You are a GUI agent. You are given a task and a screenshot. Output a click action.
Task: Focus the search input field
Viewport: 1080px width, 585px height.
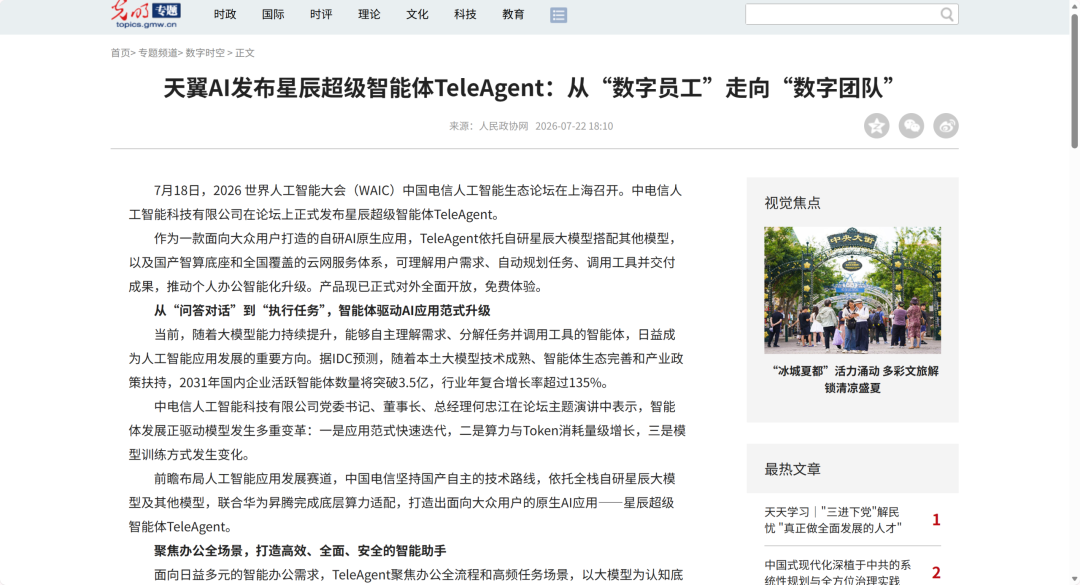pyautogui.click(x=842, y=14)
